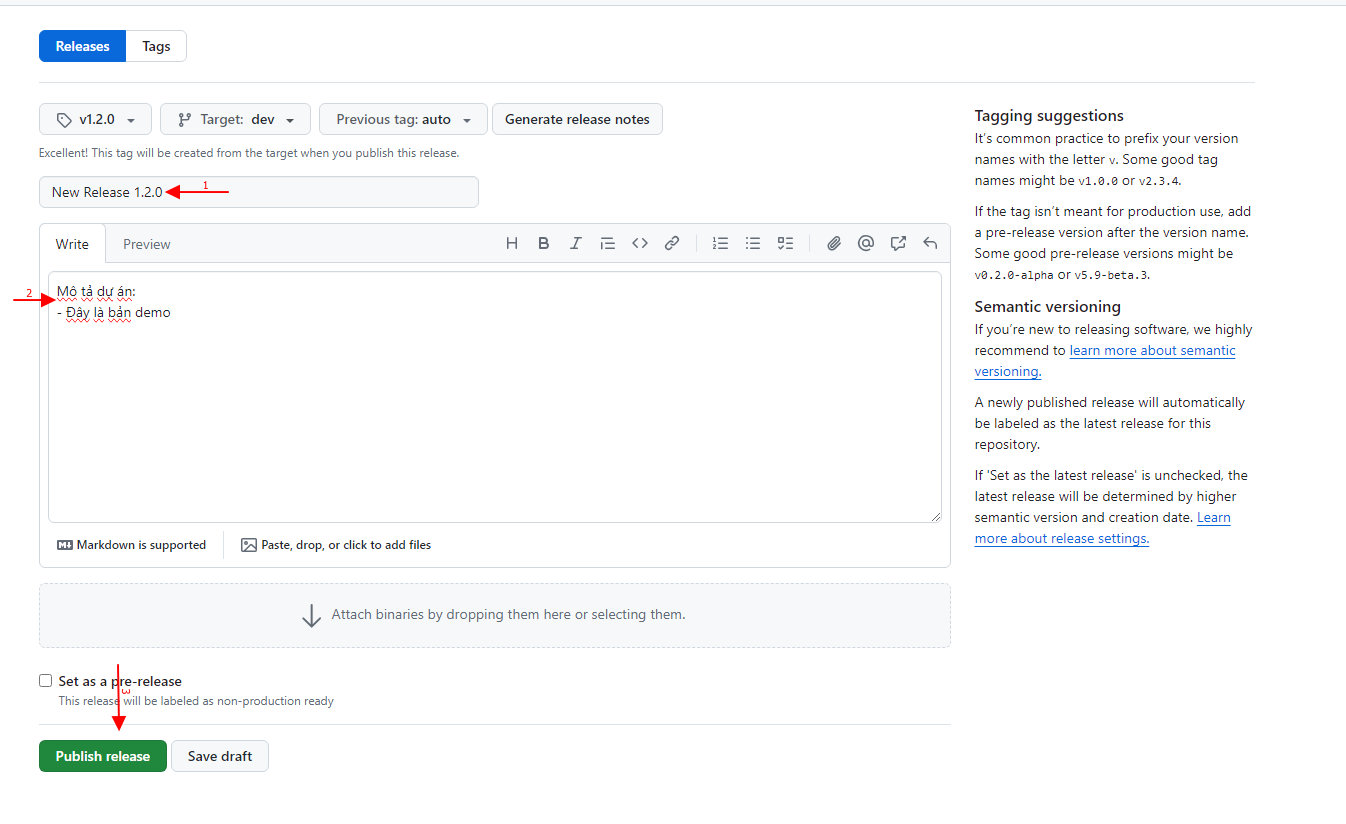Add a link using toolbar icon
This screenshot has width=1346, height=824.
[672, 243]
